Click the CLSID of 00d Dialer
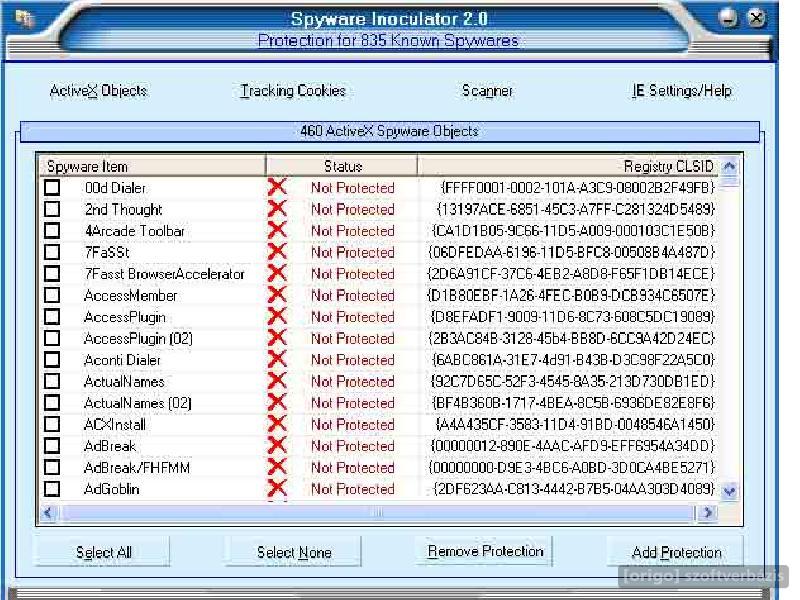 [577, 188]
